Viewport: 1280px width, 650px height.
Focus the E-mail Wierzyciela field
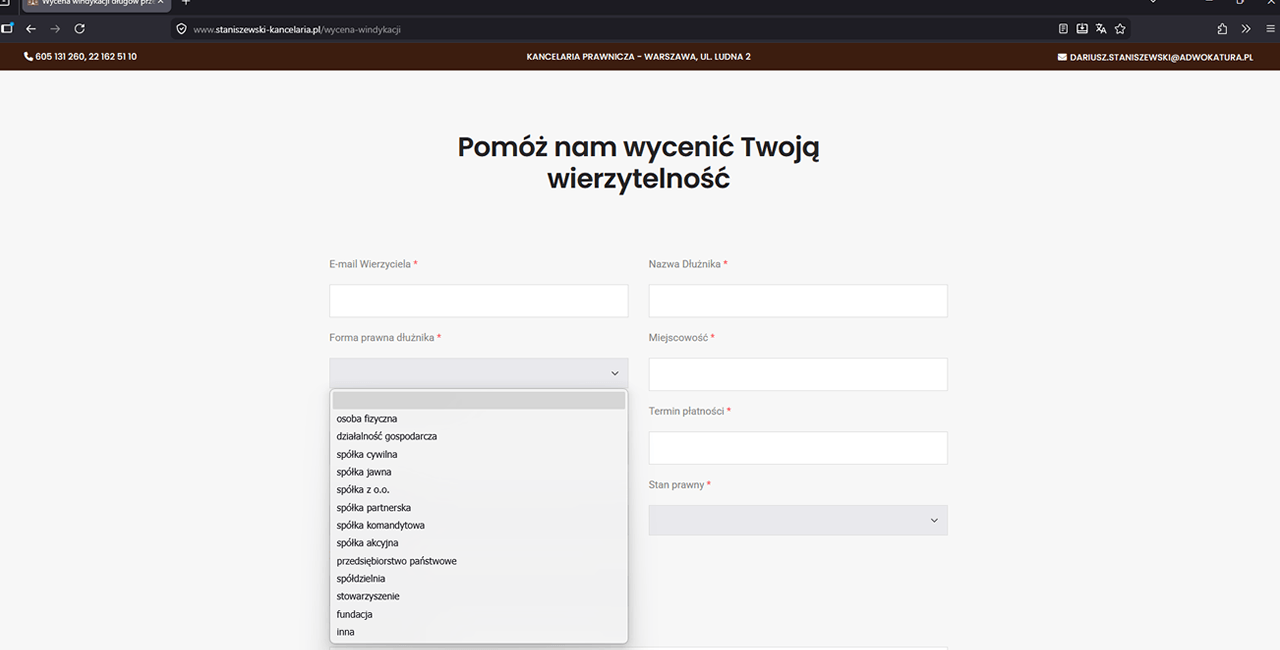click(479, 301)
